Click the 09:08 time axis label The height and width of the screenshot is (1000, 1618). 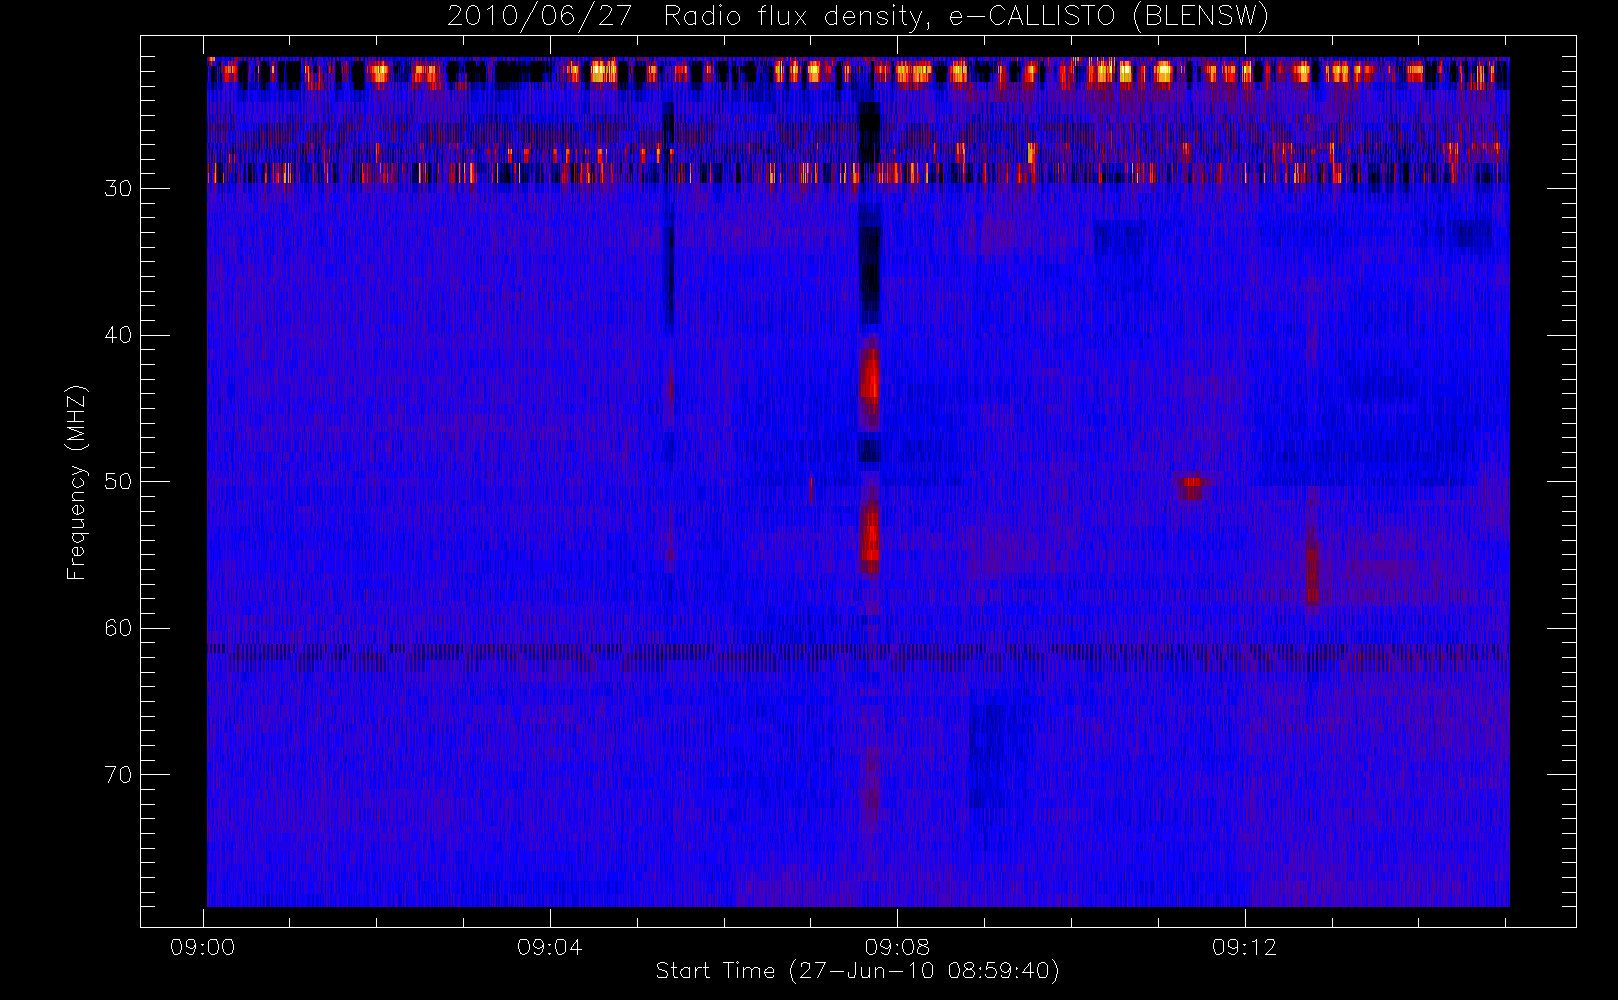897,947
